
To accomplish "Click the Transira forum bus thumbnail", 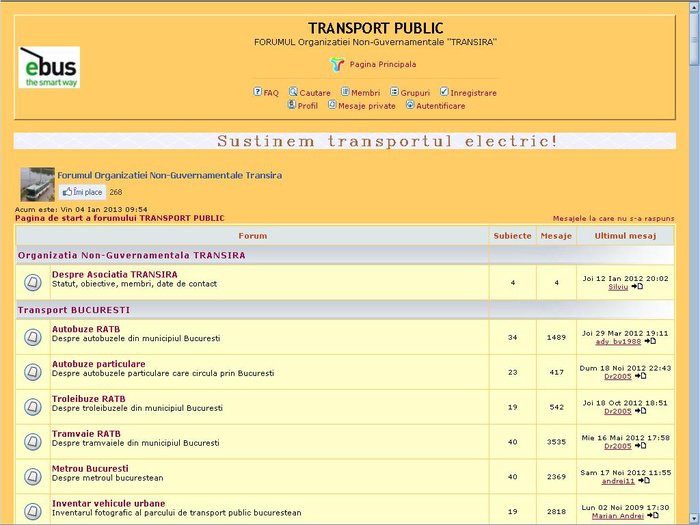I will point(37,184).
